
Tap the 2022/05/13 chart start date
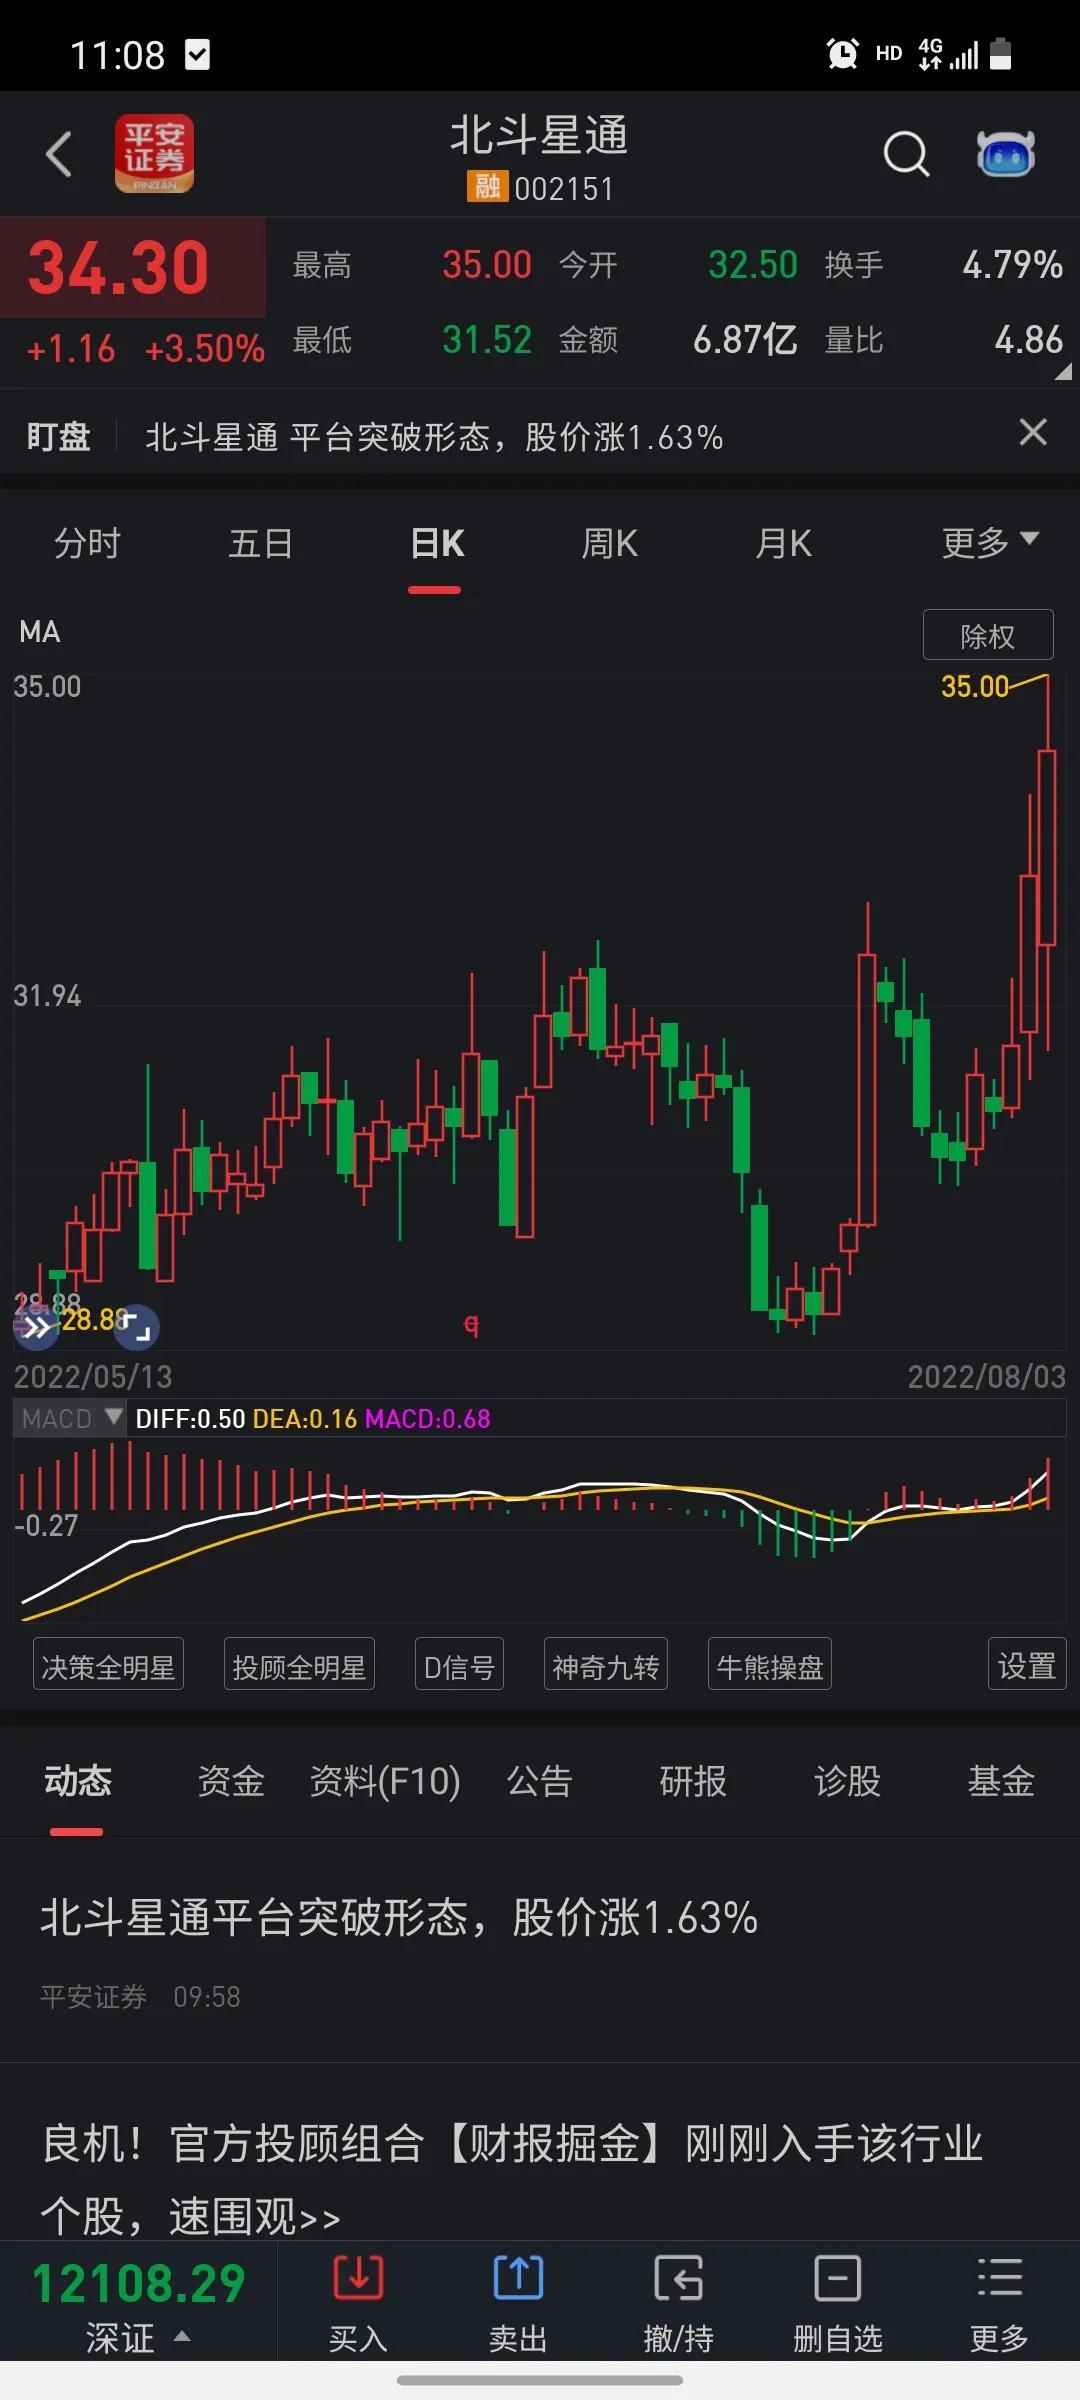[93, 1376]
